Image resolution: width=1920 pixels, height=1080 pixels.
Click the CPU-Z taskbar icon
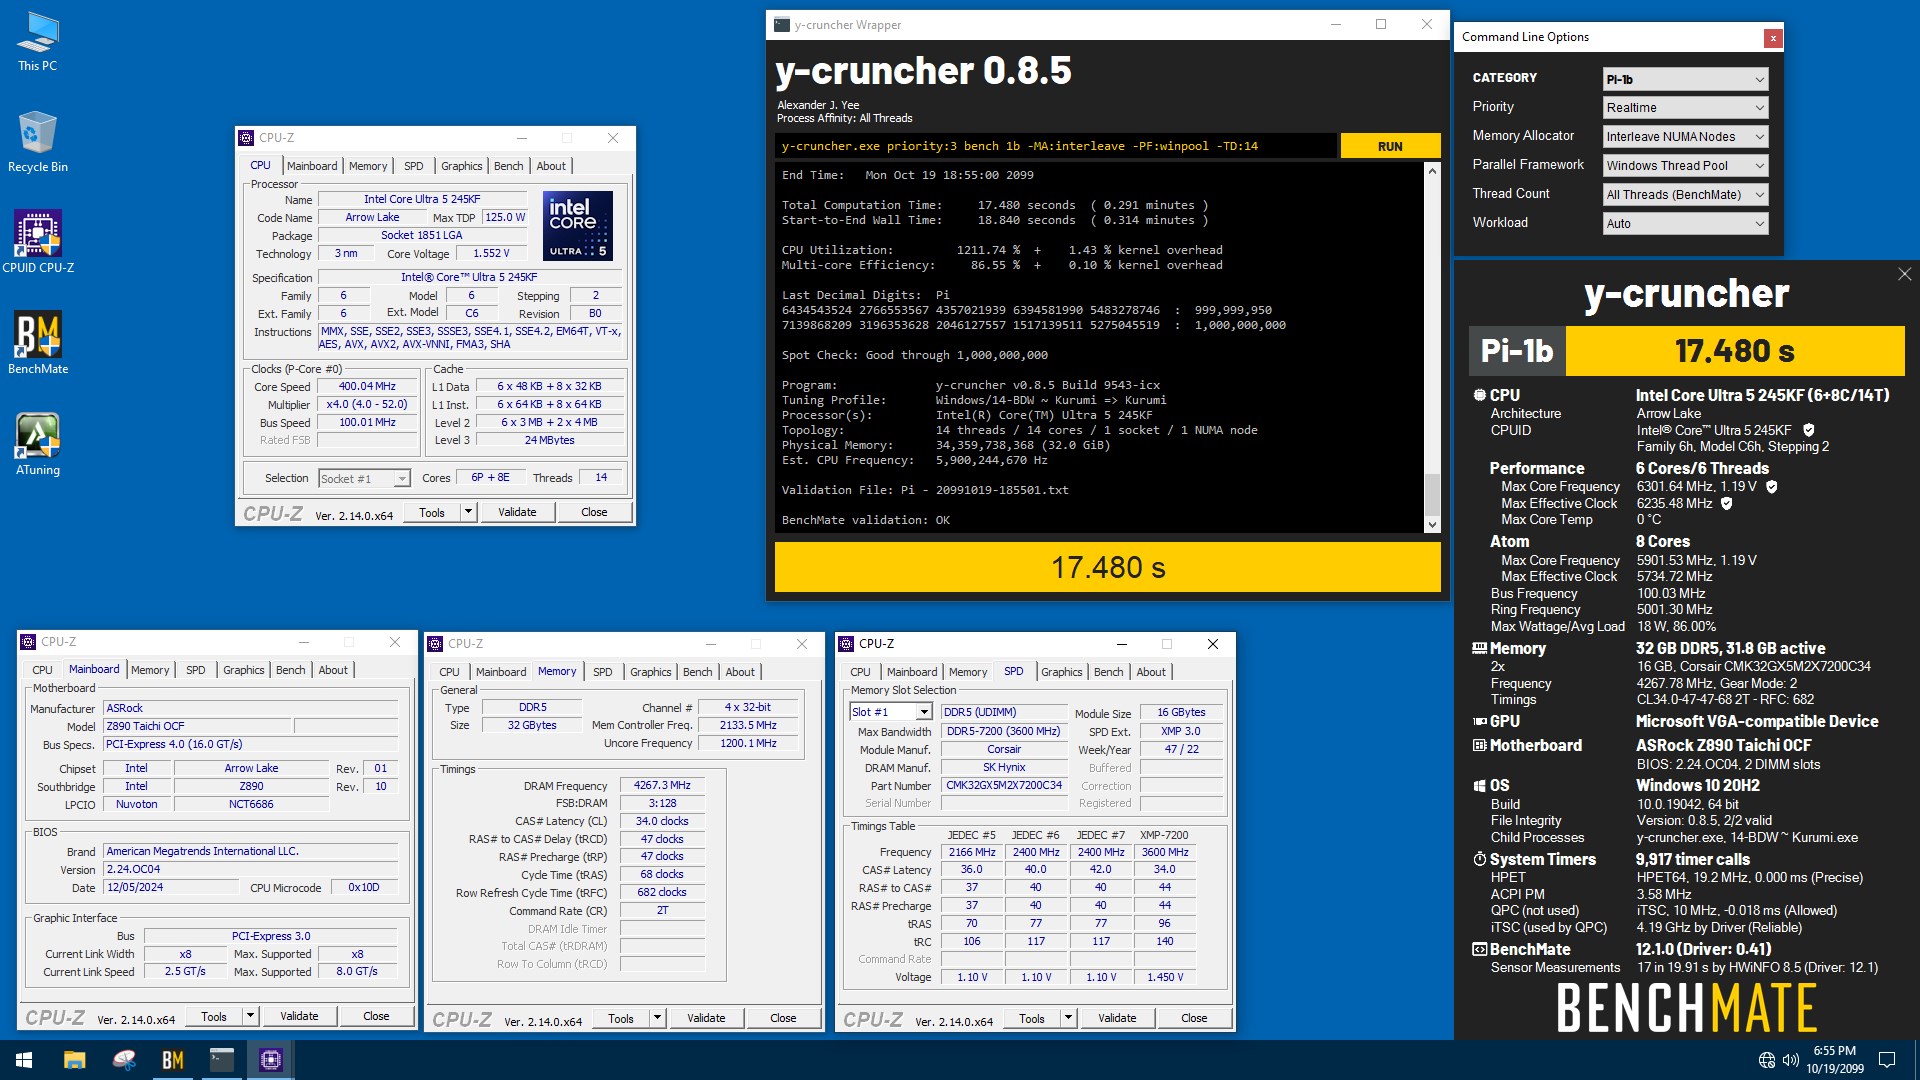coord(270,1060)
